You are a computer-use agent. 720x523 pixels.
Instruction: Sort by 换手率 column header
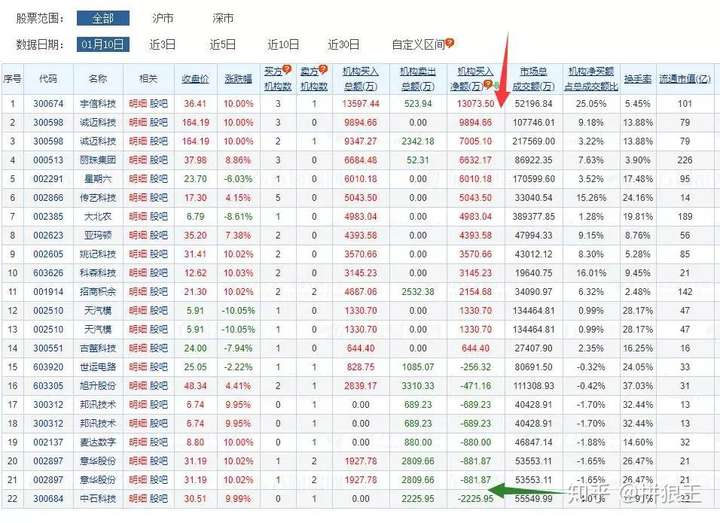tap(637, 79)
